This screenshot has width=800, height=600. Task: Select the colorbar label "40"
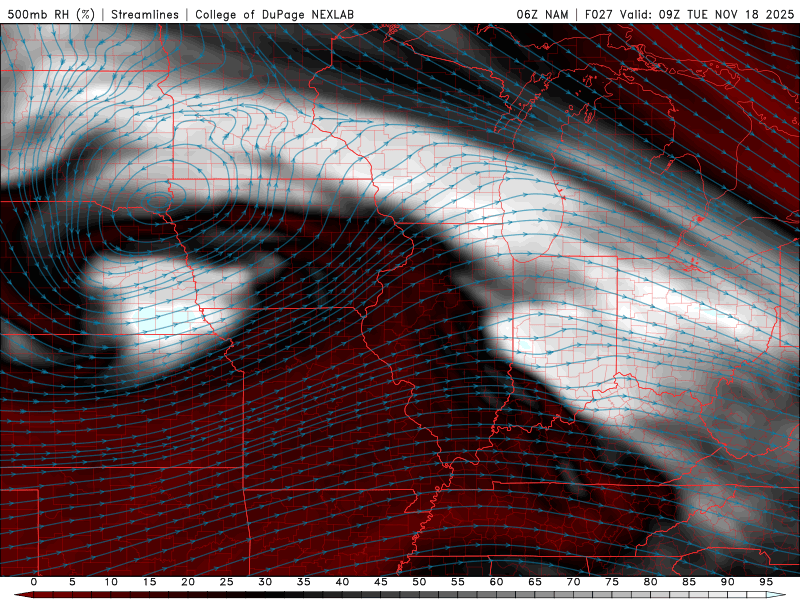click(x=342, y=582)
